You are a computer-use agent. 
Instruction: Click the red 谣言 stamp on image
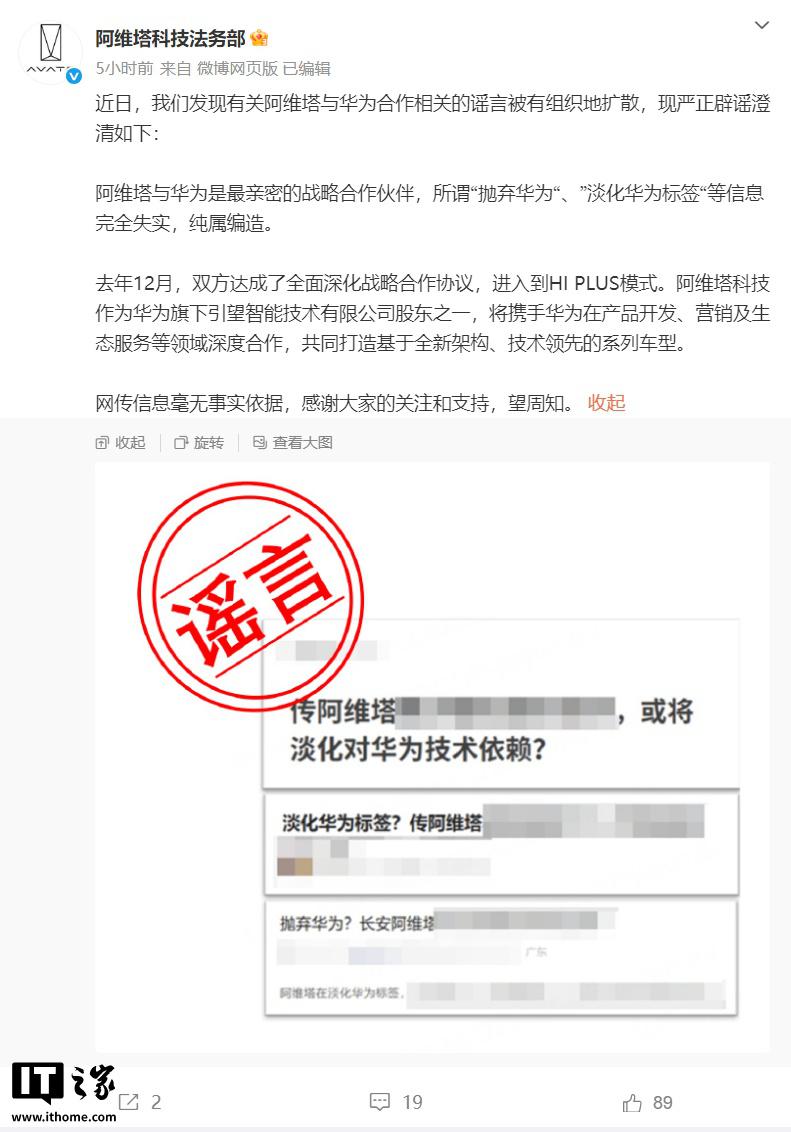tap(250, 596)
